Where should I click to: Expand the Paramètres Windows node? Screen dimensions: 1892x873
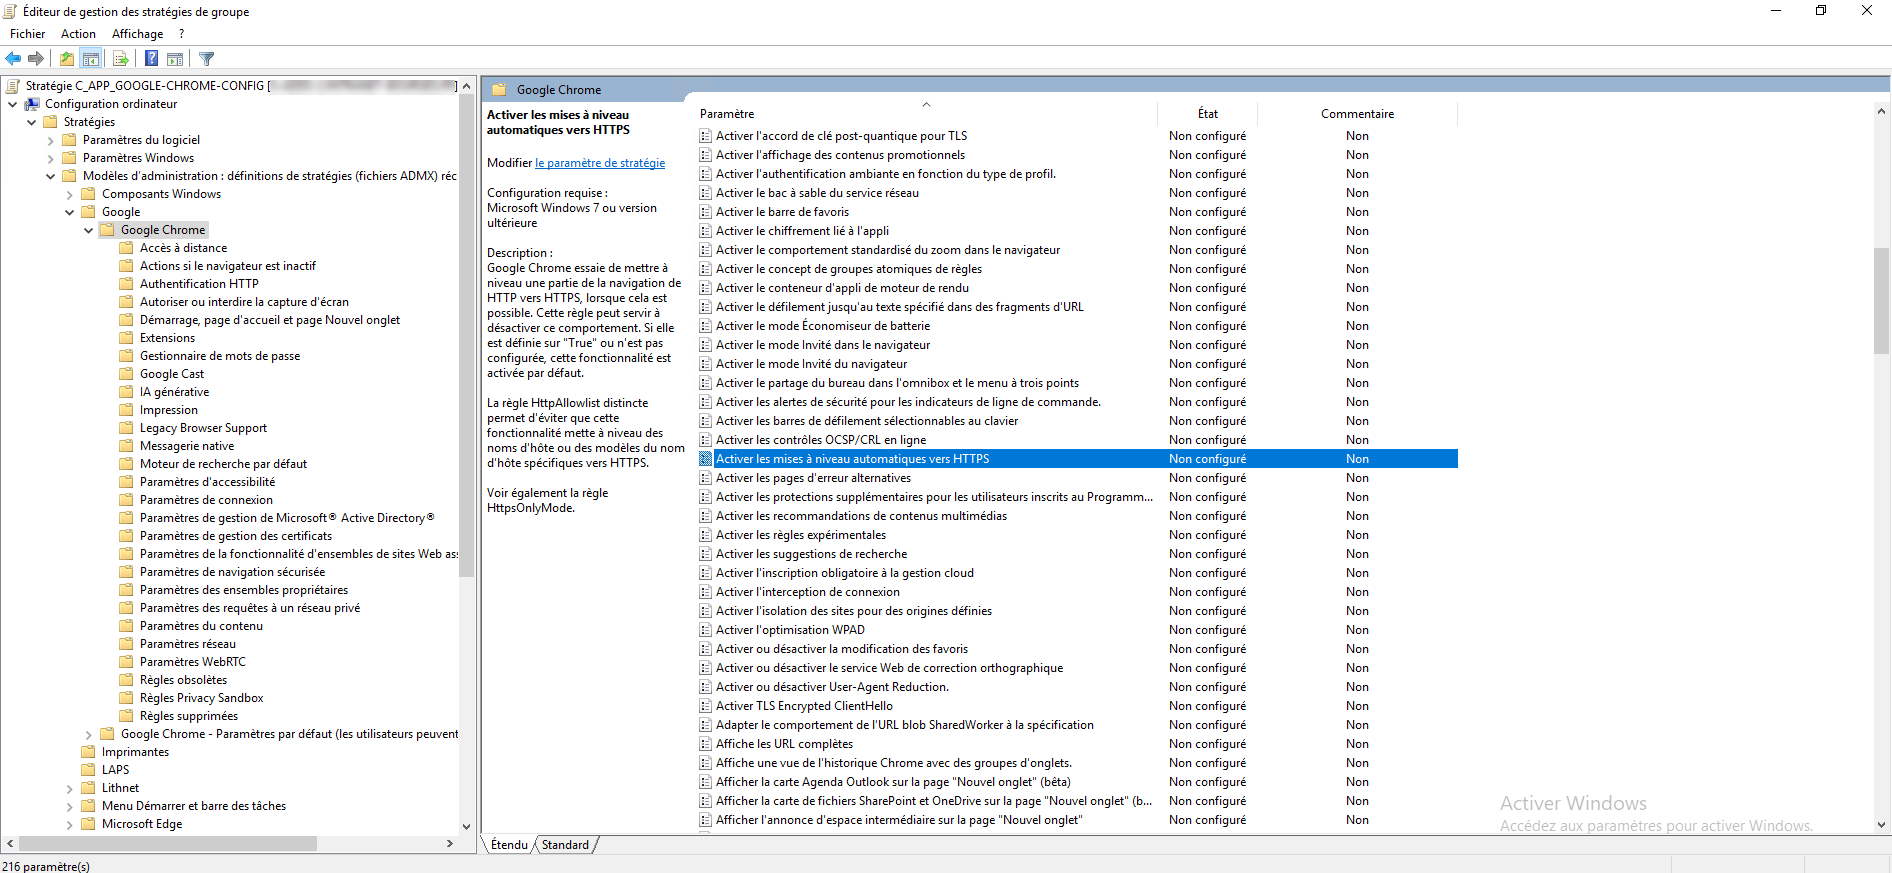click(x=50, y=158)
